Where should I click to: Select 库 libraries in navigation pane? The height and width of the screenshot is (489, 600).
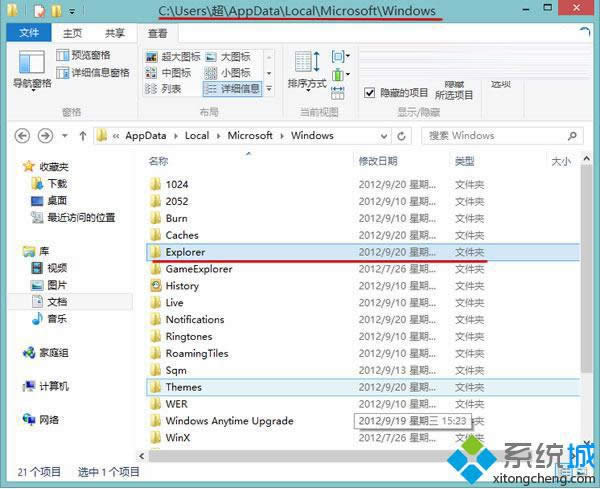[x=36, y=251]
